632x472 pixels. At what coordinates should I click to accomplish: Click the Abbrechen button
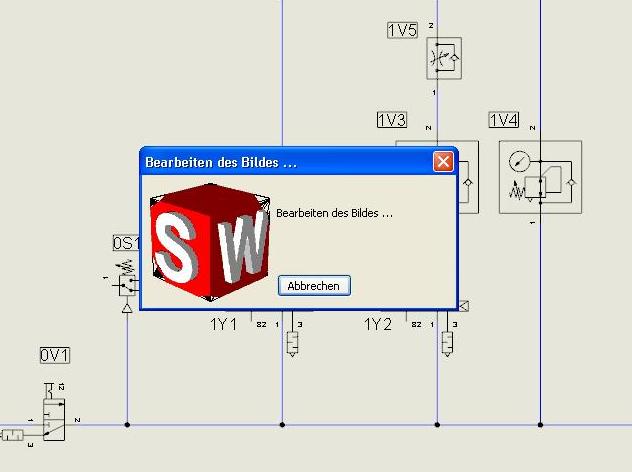[314, 286]
